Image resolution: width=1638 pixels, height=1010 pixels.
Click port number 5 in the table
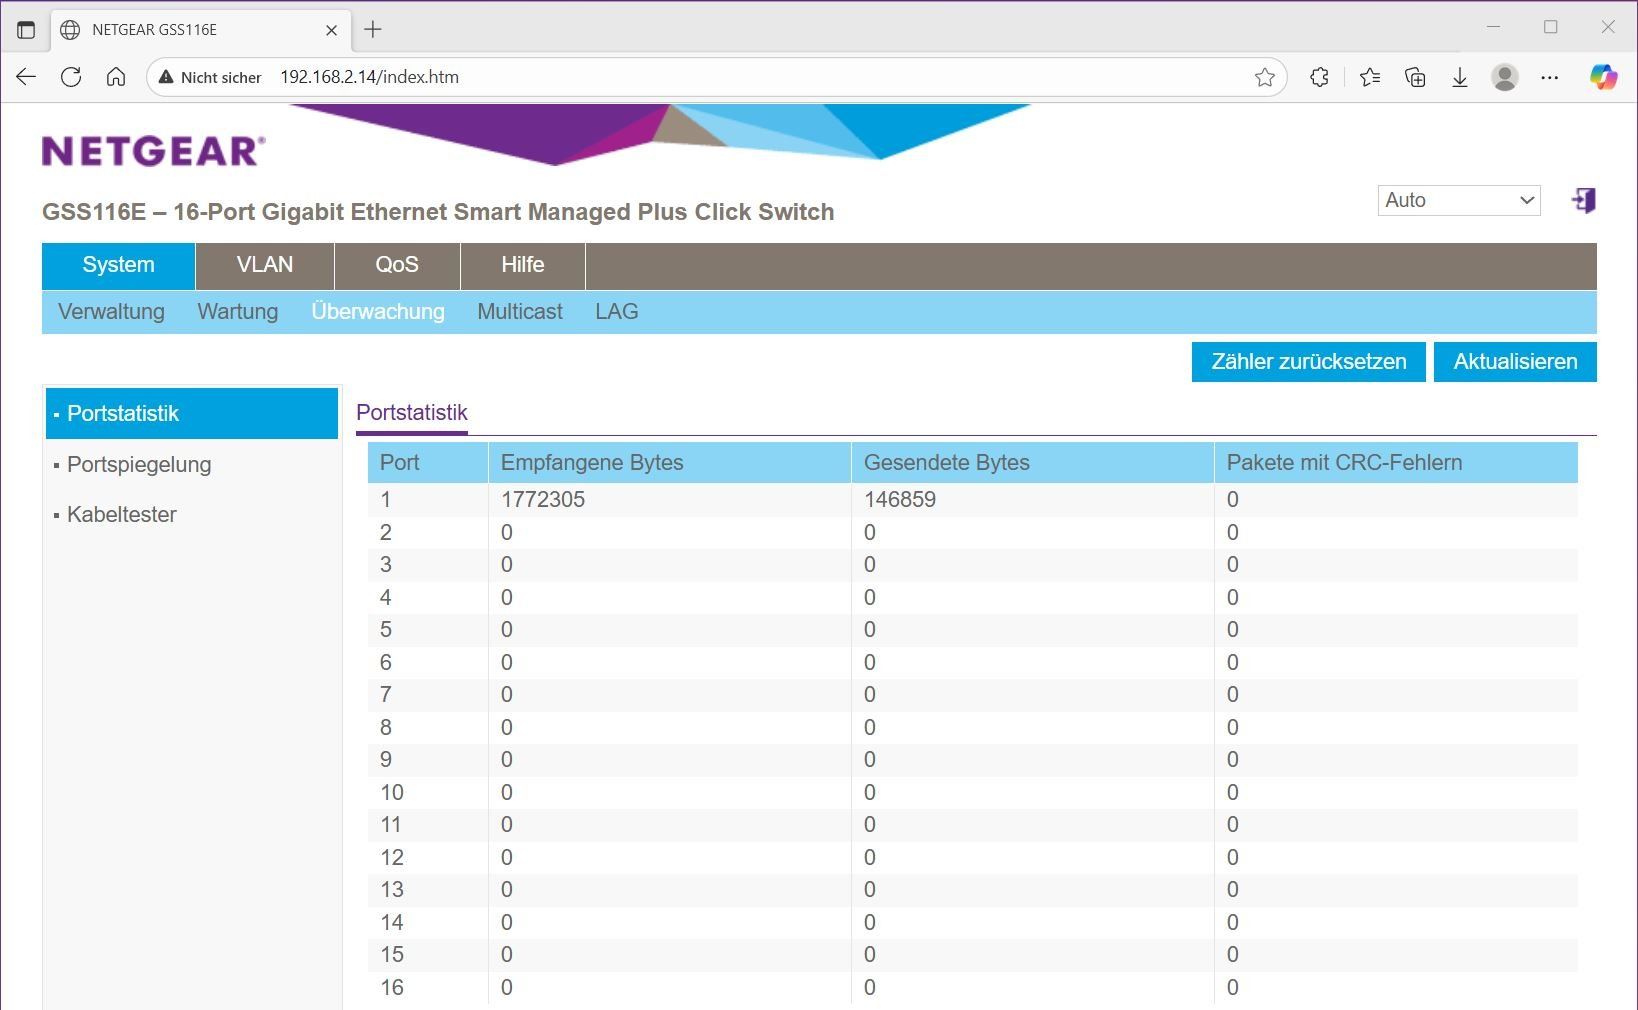pos(386,630)
